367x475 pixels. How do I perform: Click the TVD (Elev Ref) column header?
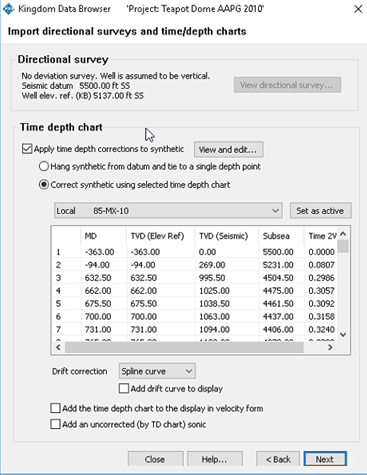pos(161,236)
